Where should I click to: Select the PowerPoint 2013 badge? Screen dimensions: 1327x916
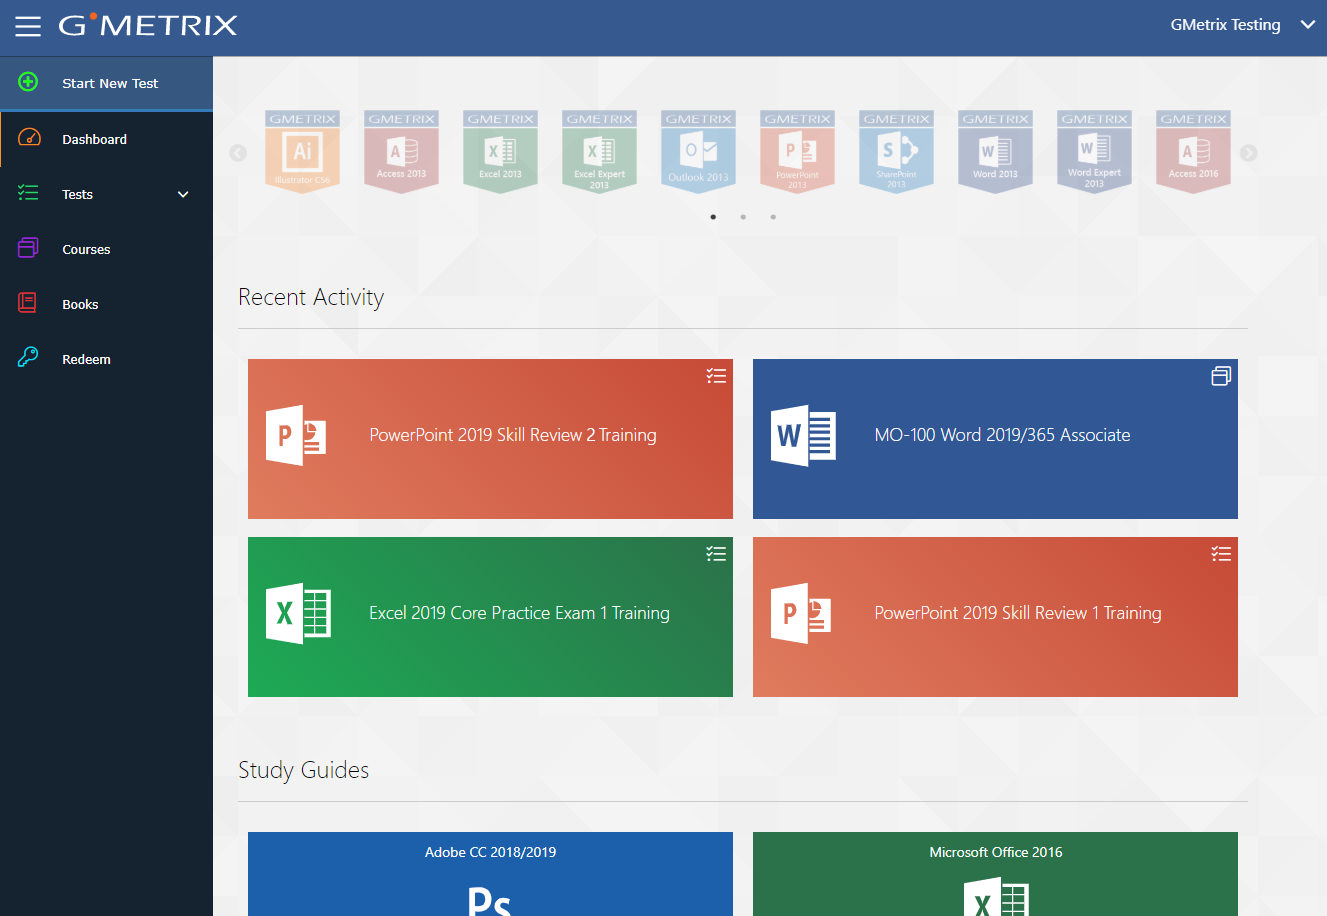point(797,151)
